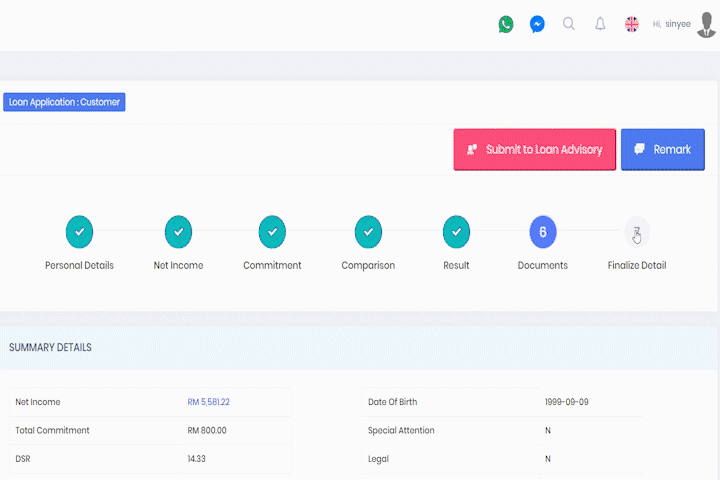The height and width of the screenshot is (480, 720).
Task: Click Commitment step label
Action: point(272,265)
